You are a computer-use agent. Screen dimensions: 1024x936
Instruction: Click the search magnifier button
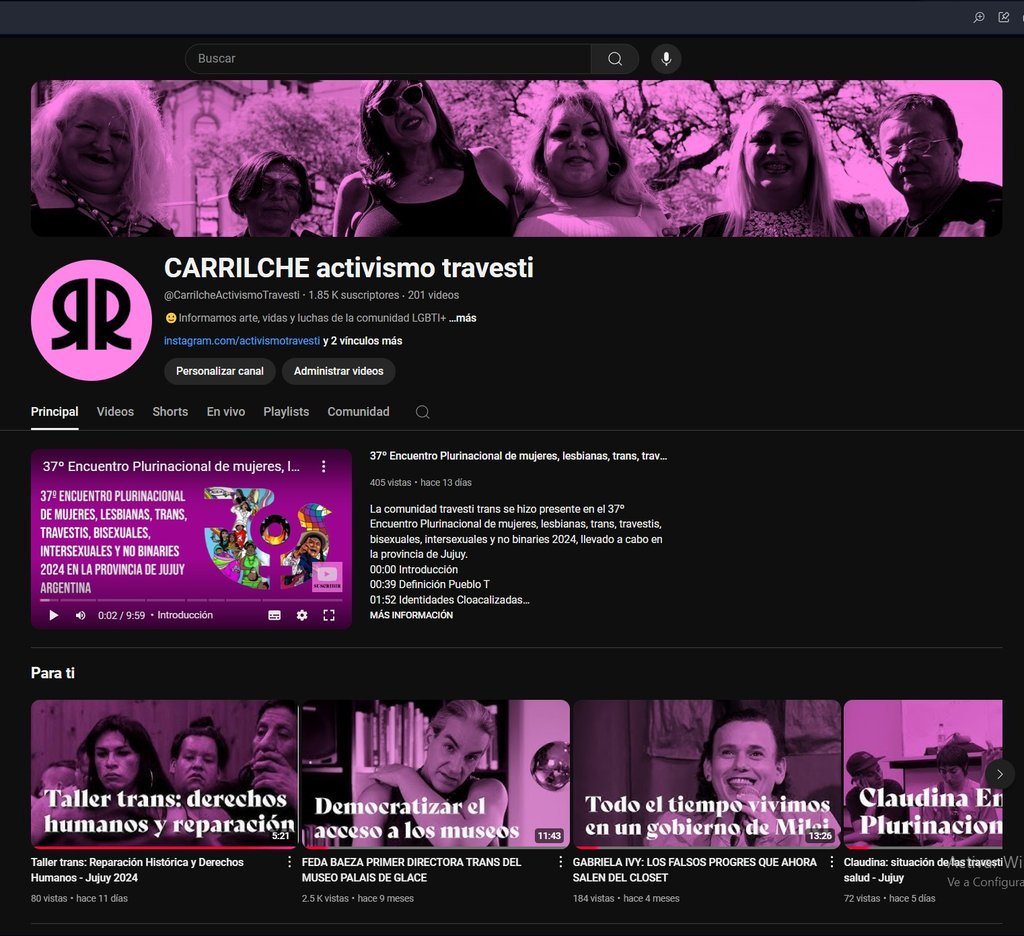(615, 59)
